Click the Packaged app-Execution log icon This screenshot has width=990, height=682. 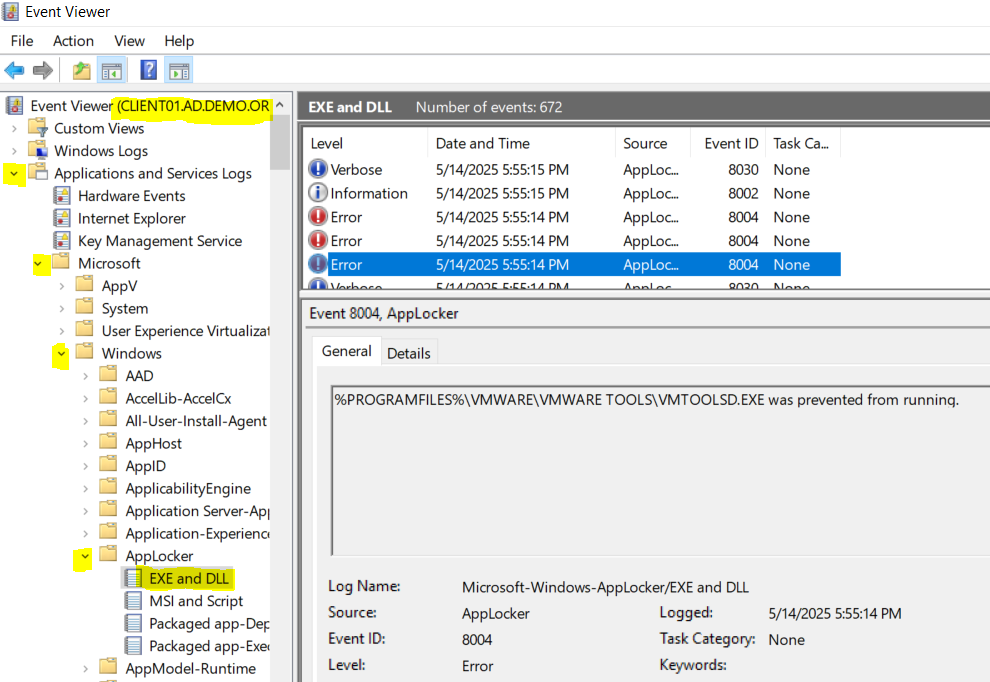pos(133,645)
